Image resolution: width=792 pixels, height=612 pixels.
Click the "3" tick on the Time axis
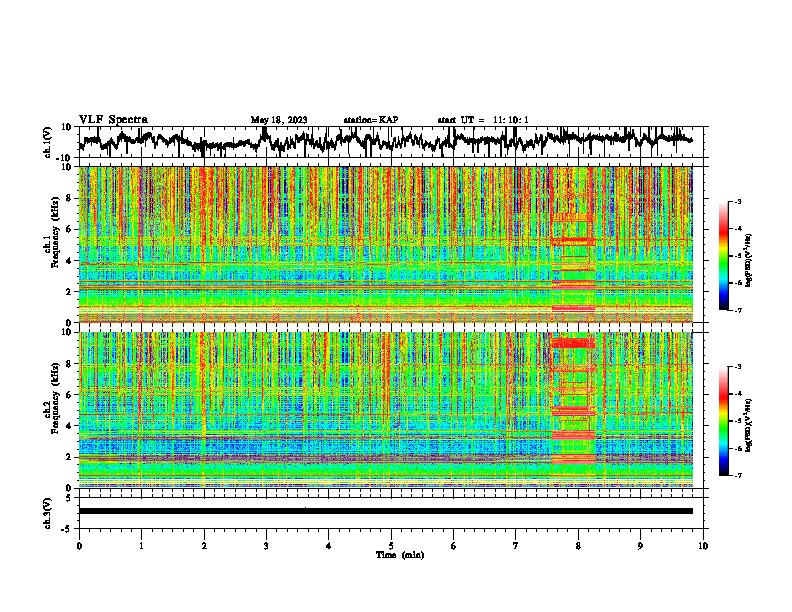[x=266, y=546]
